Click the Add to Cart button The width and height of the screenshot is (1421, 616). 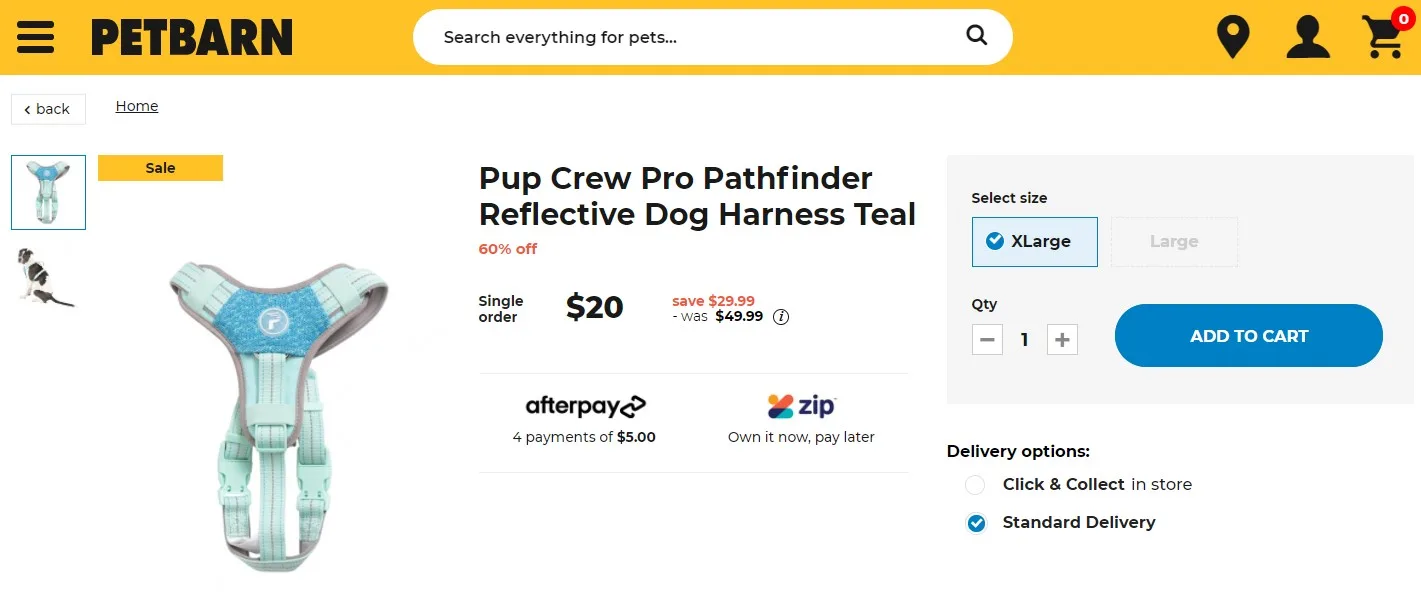1248,336
